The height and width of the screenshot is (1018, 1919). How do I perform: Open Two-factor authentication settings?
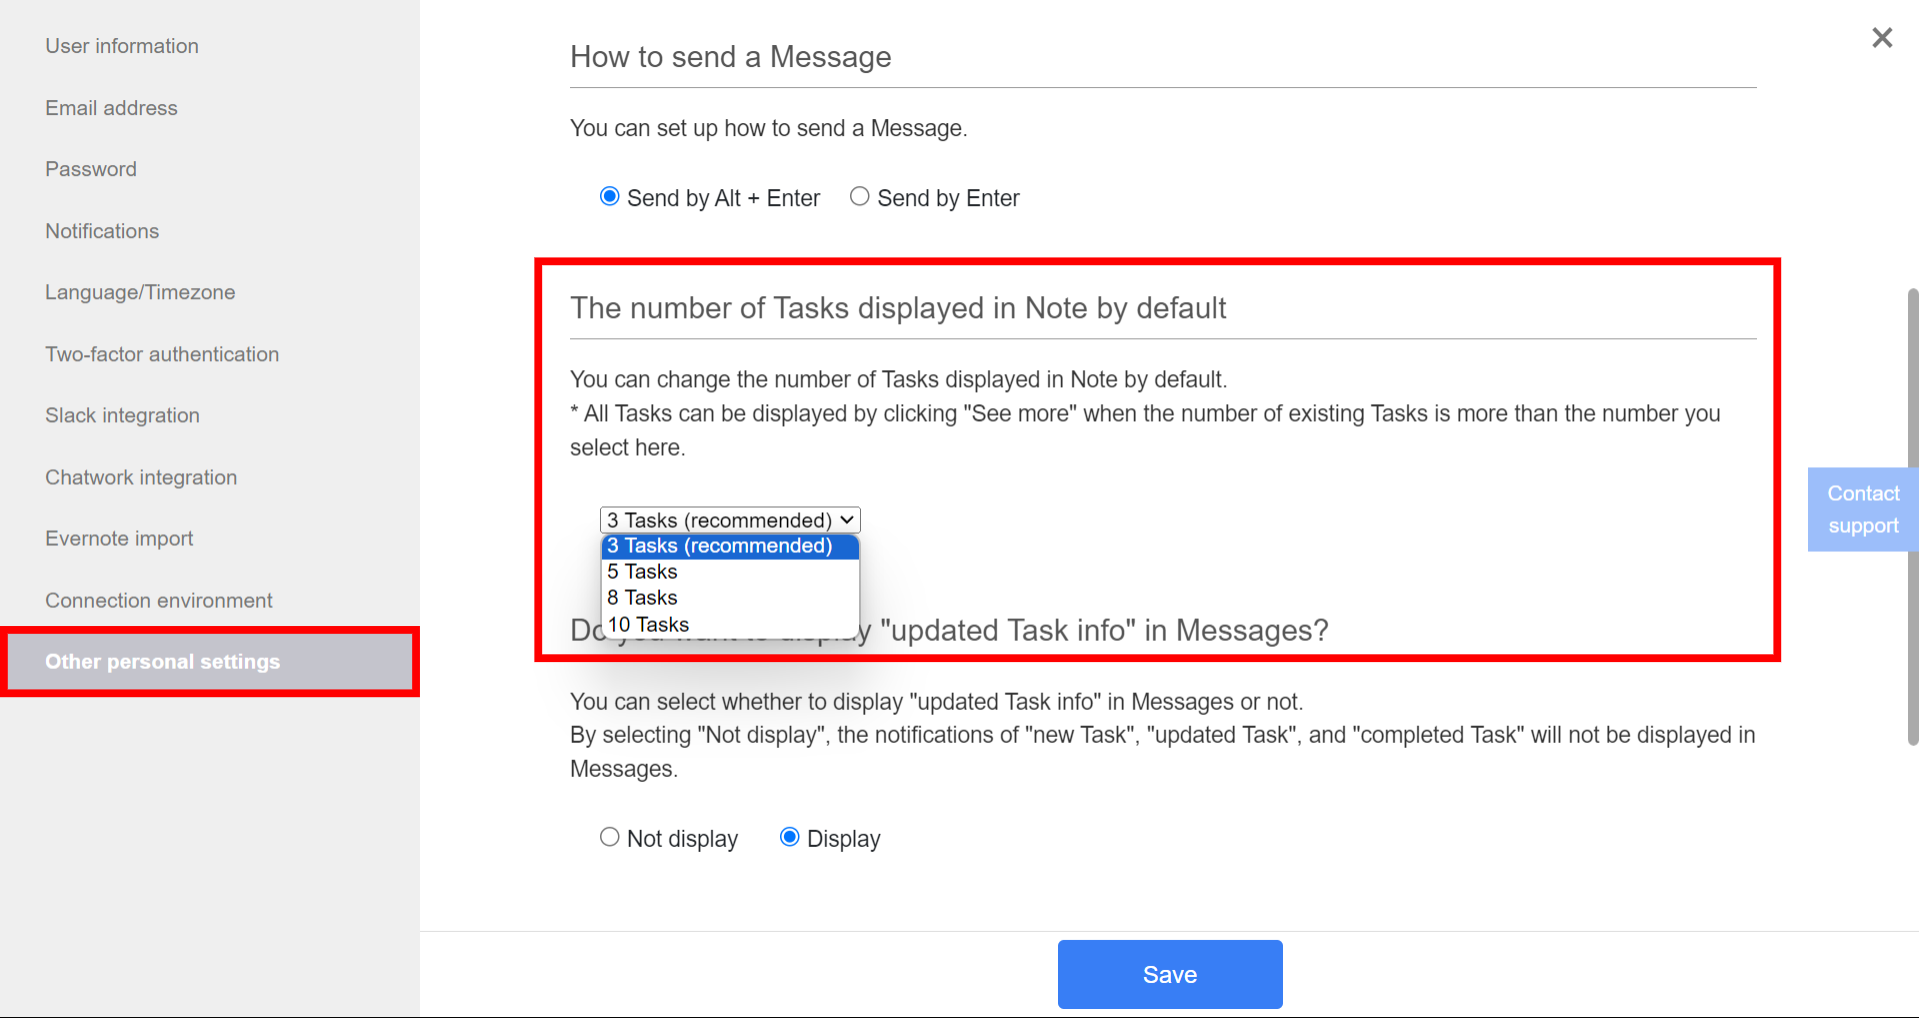point(161,353)
